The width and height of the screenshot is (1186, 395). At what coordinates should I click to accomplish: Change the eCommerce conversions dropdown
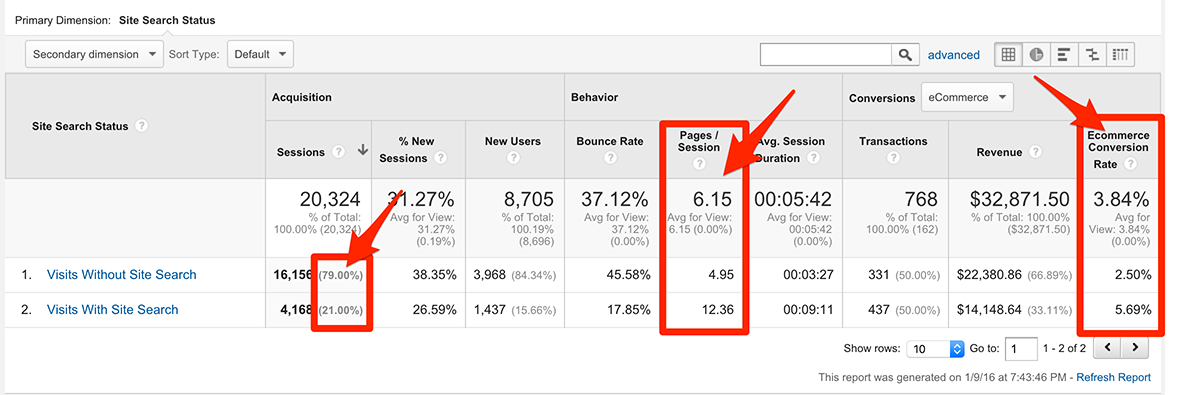point(967,97)
